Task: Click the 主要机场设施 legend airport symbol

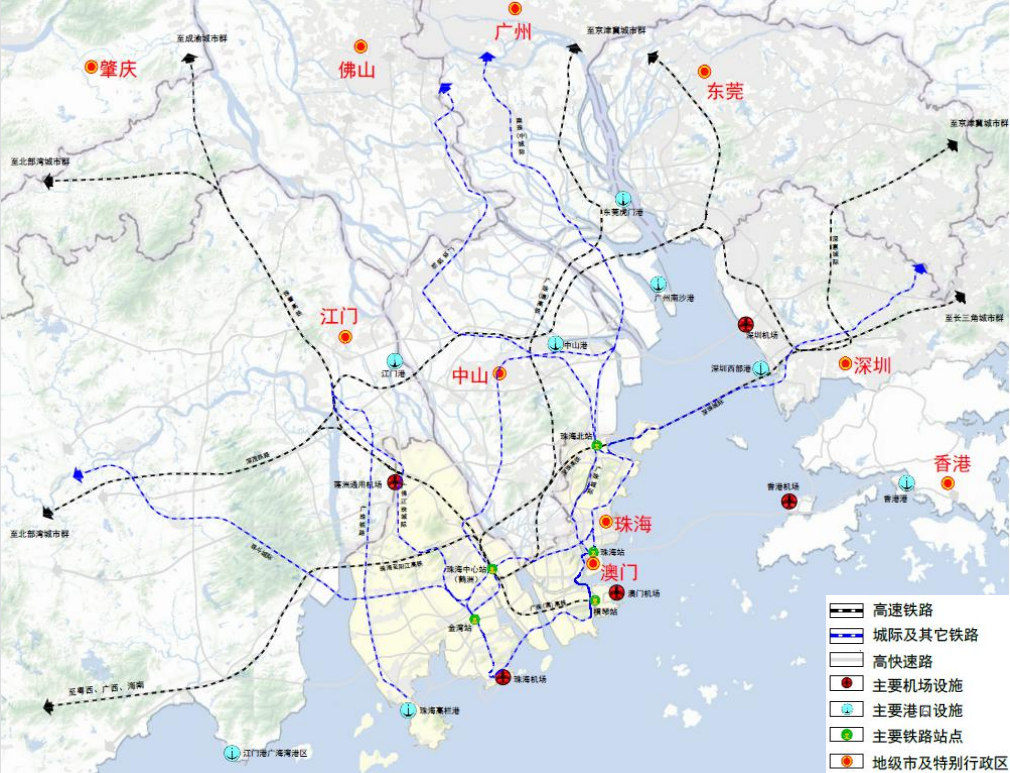Action: (x=846, y=684)
